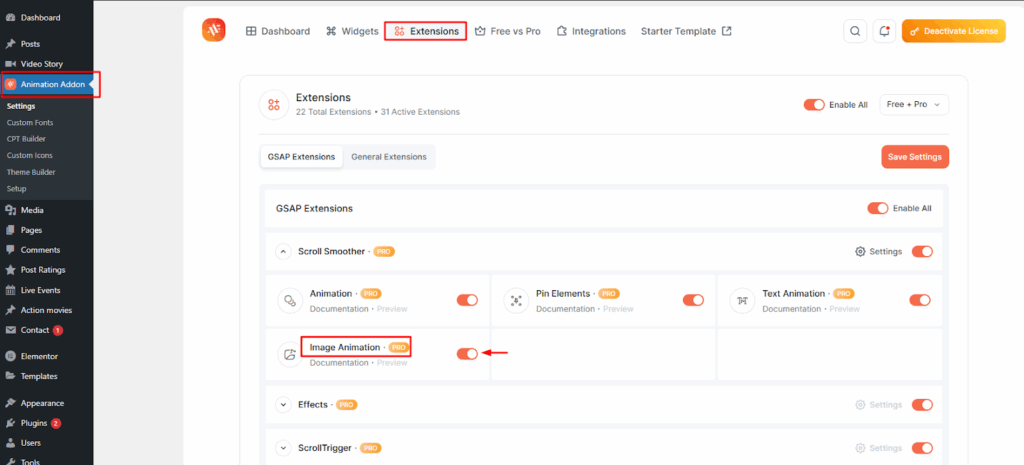The image size is (1024, 465).
Task: Toggle the top Enable All switch
Action: [x=814, y=104]
